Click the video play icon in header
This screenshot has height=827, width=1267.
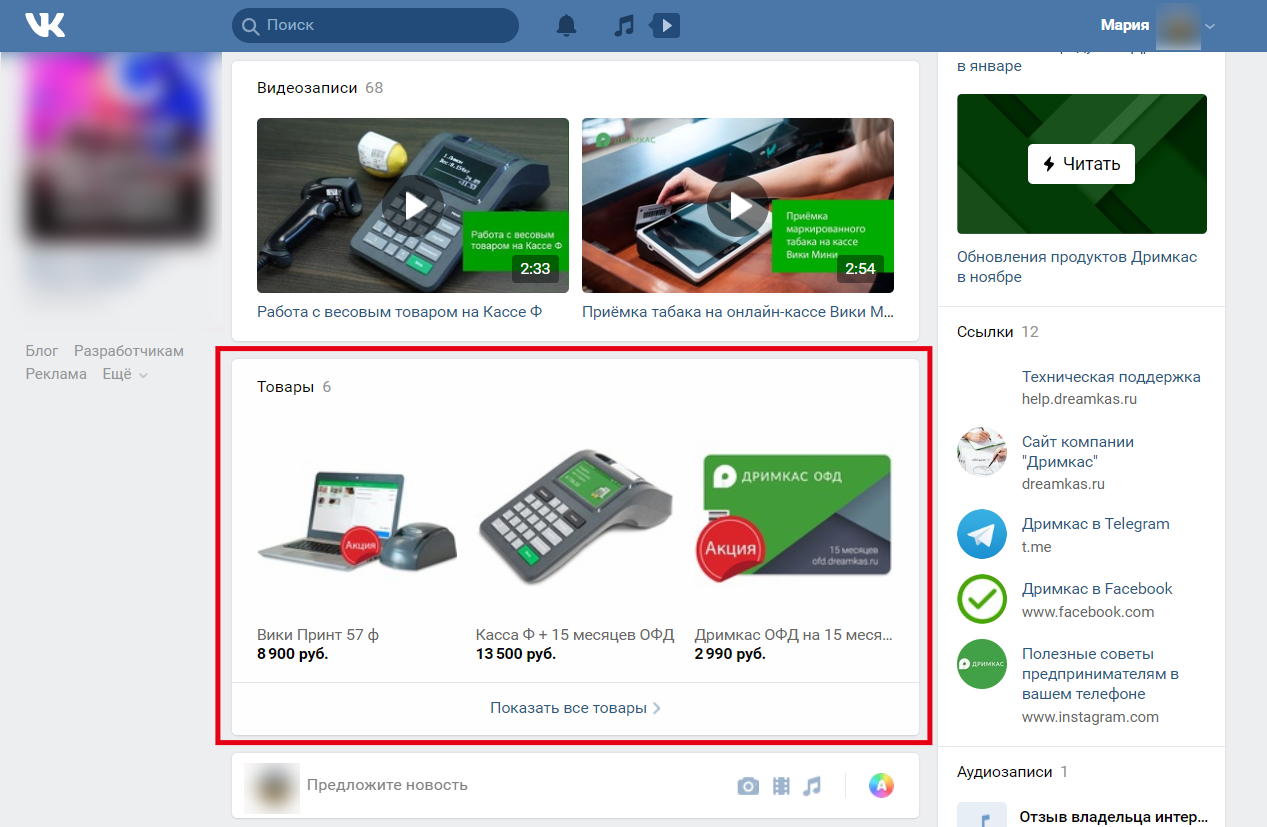pyautogui.click(x=665, y=25)
